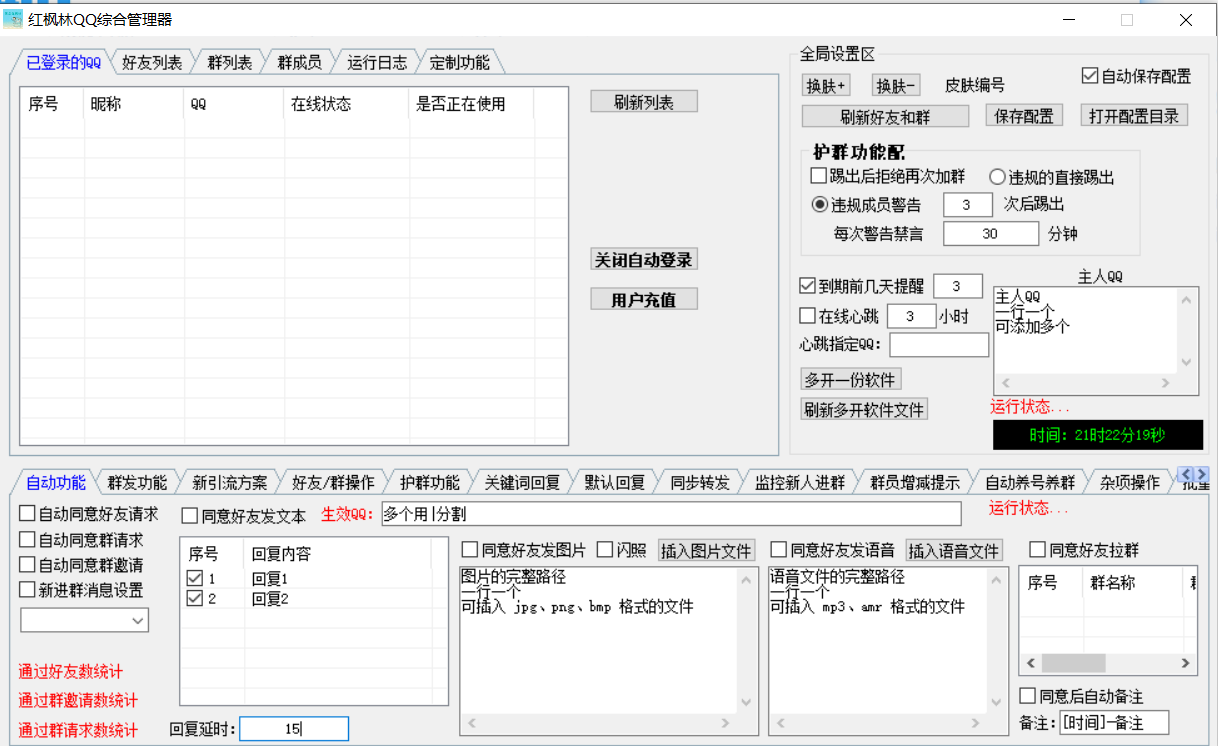Viewport: 1218px width, 746px height.
Task: Click 刷新列表 button
Action: pyautogui.click(x=643, y=102)
